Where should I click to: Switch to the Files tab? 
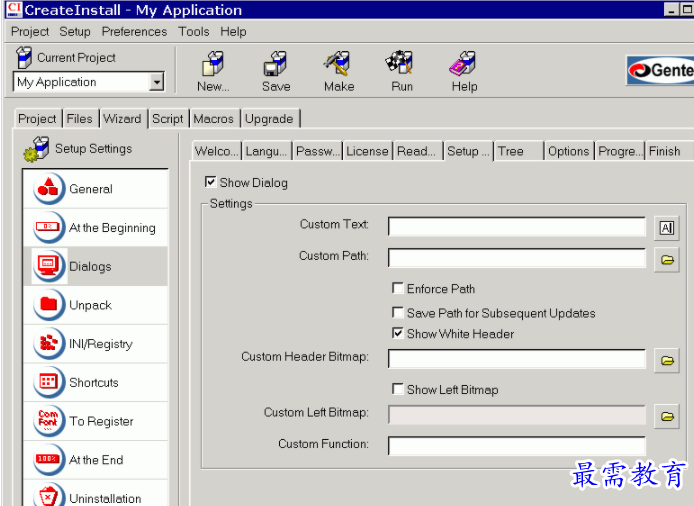80,119
